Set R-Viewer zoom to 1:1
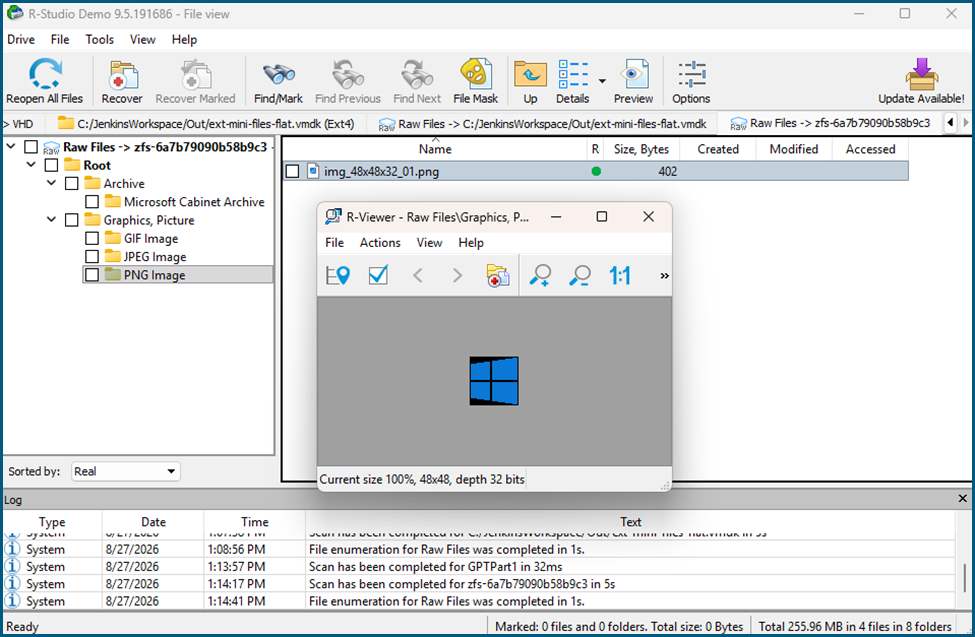975x637 pixels. point(620,275)
